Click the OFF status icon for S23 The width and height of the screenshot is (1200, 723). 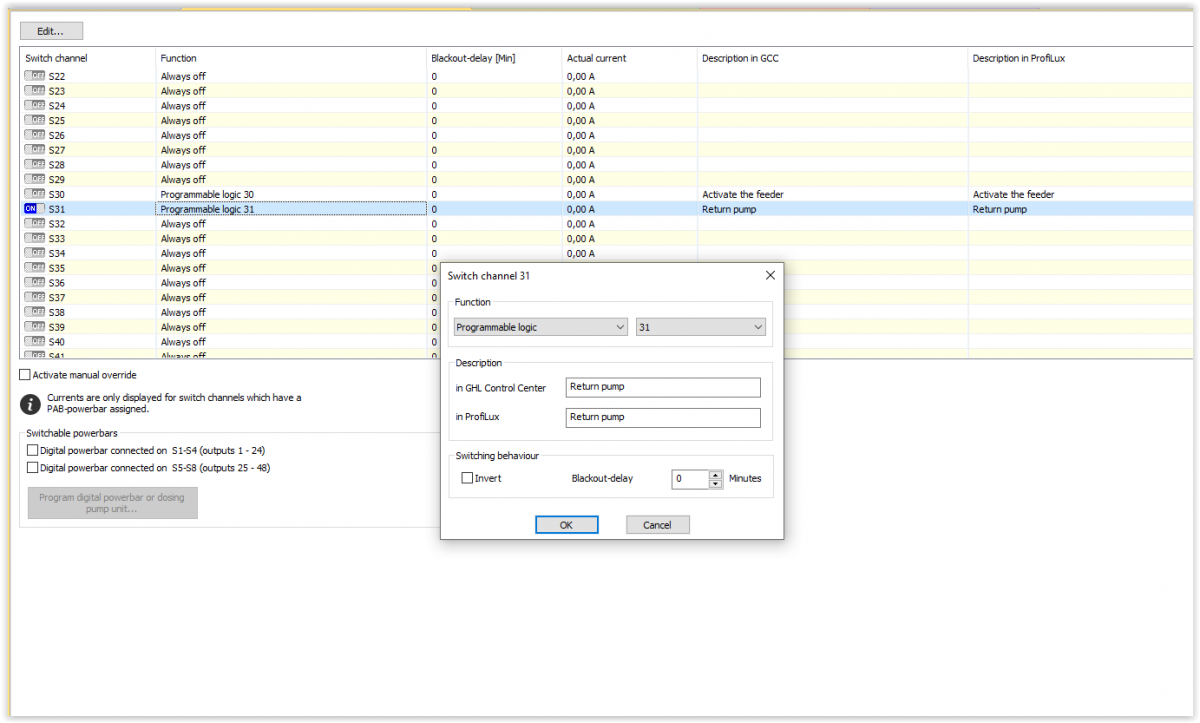click(x=34, y=91)
